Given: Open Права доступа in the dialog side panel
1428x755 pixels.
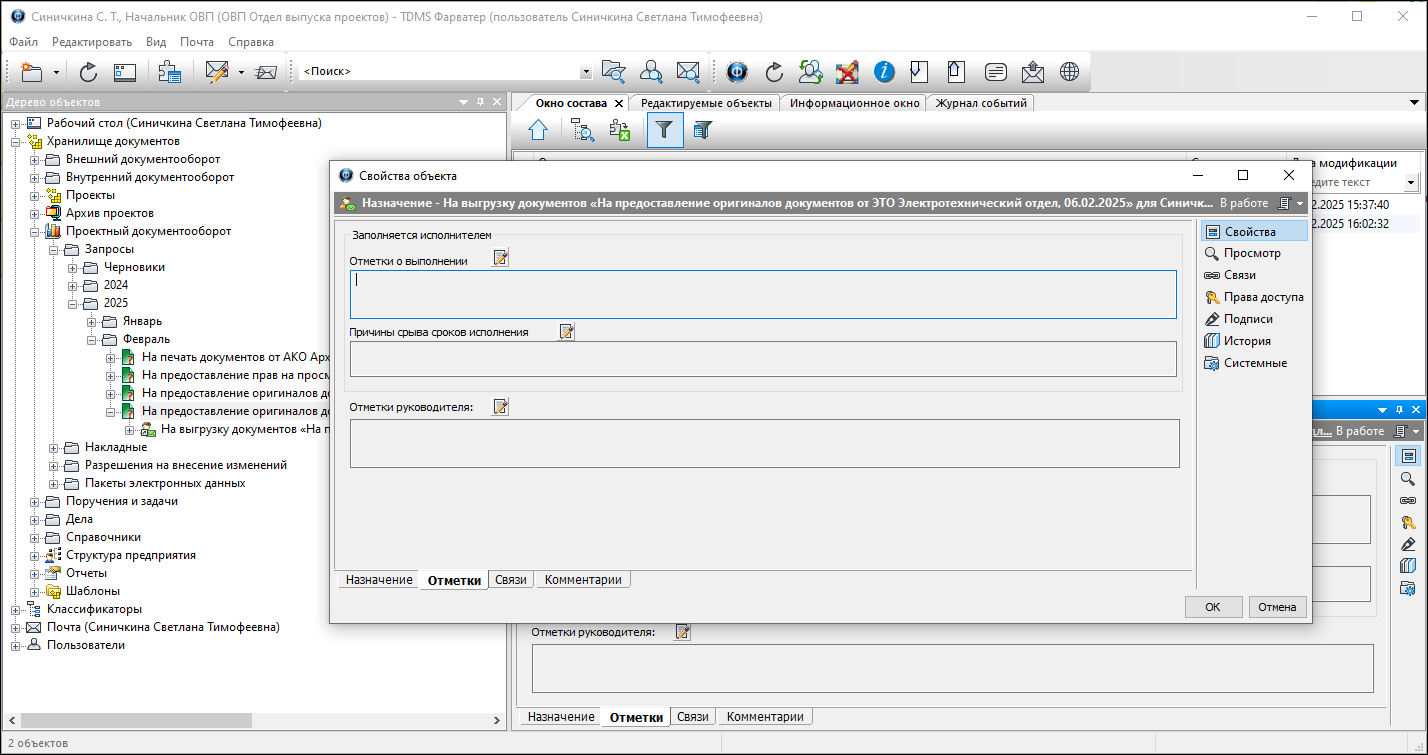Looking at the screenshot, I should (x=1253, y=297).
